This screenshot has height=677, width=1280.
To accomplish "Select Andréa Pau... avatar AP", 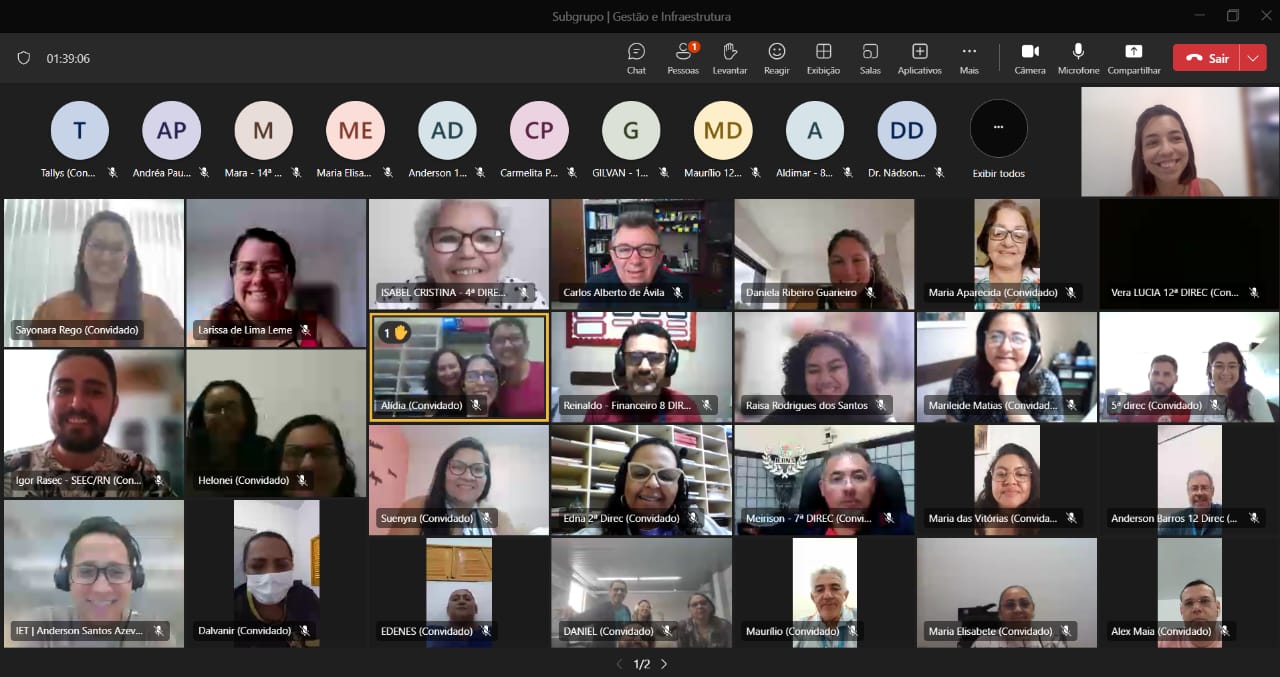I will pyautogui.click(x=171, y=130).
